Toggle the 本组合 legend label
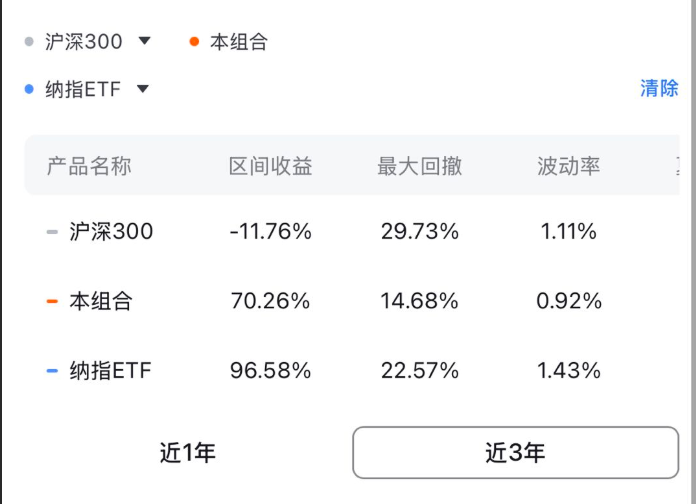 tap(239, 42)
